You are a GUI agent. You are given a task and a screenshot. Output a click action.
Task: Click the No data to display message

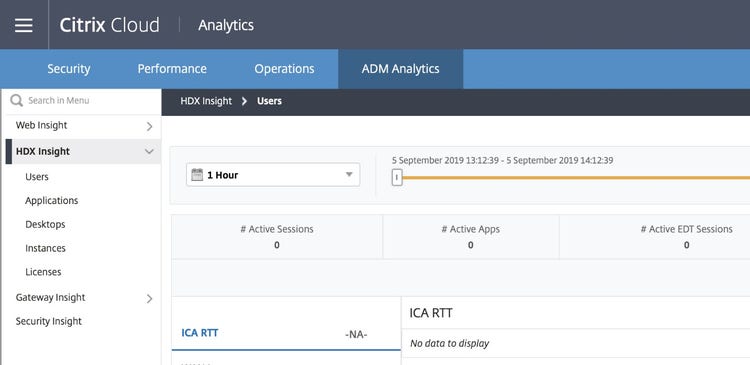450,343
